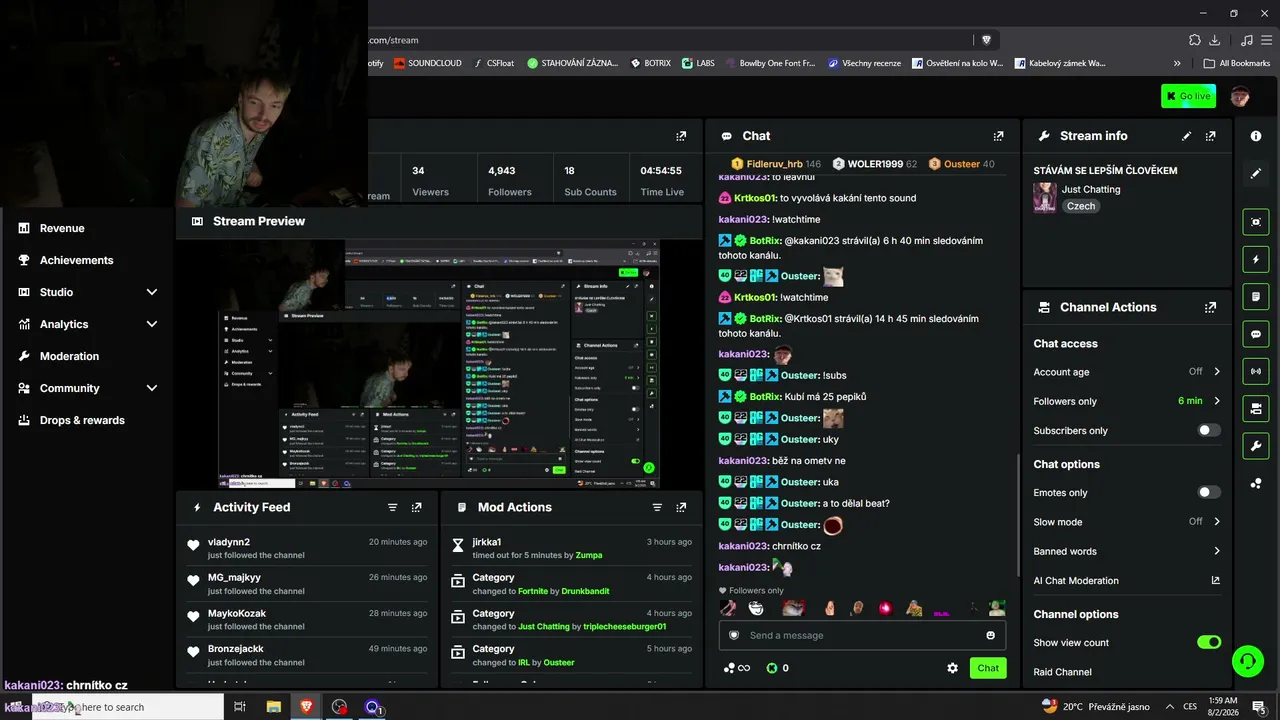Screen dimensions: 1280x720
Task: Send message with the Chat button
Action: pos(988,668)
